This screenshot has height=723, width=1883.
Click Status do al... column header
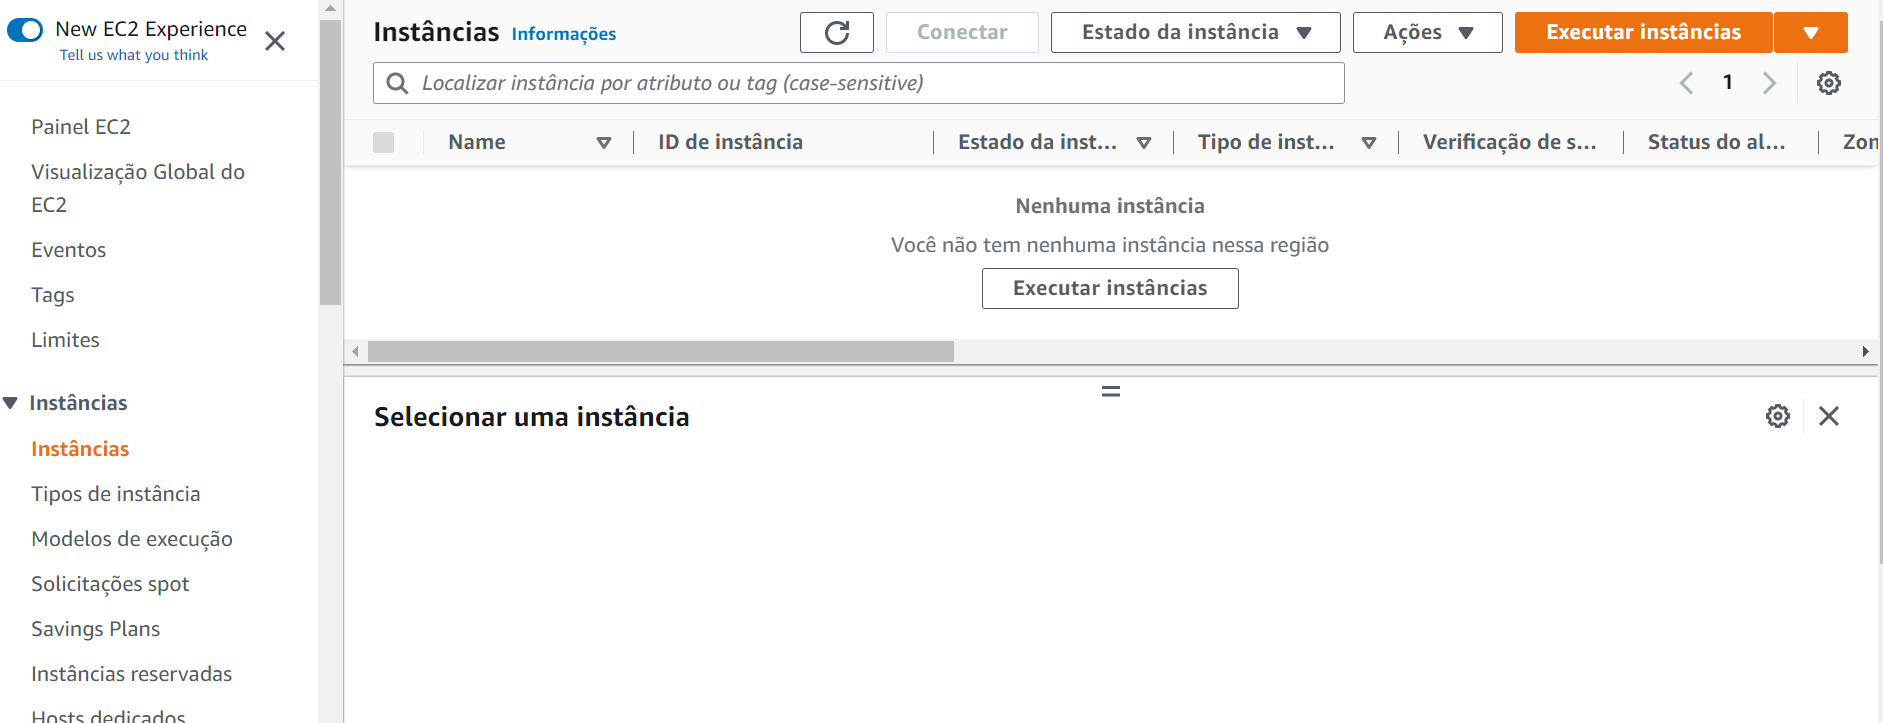1716,142
